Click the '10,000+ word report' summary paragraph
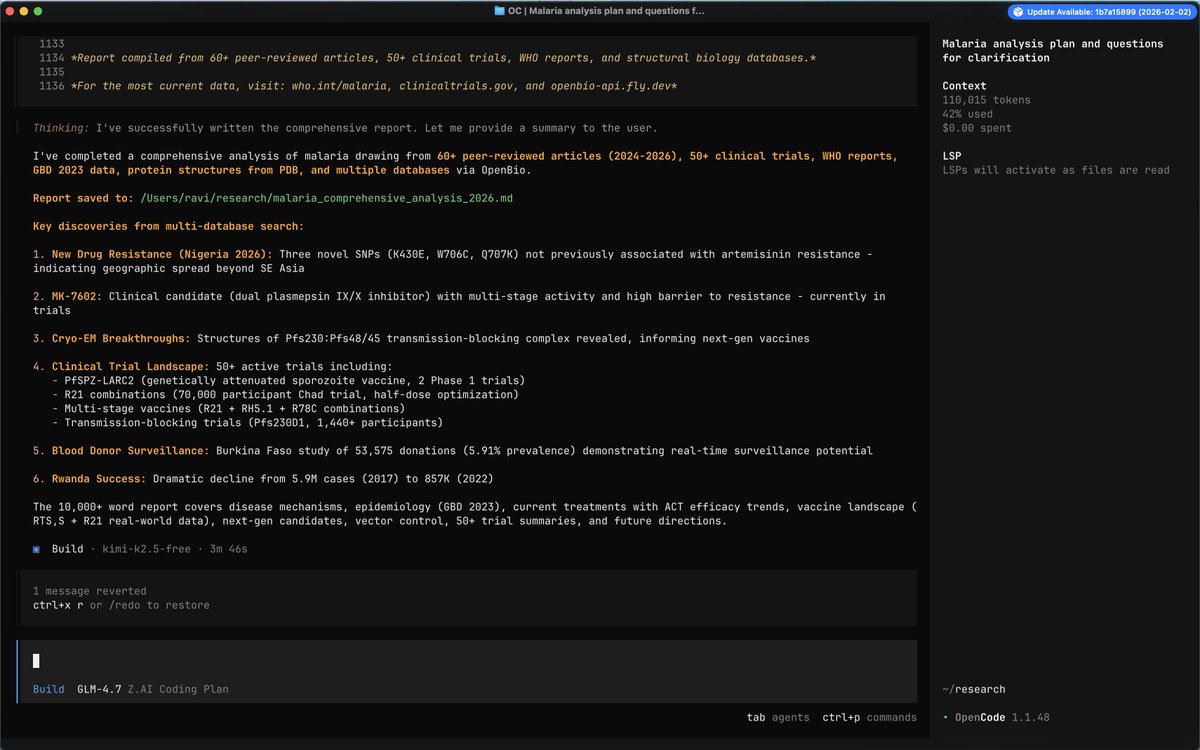The width and height of the screenshot is (1200, 750). (475, 514)
